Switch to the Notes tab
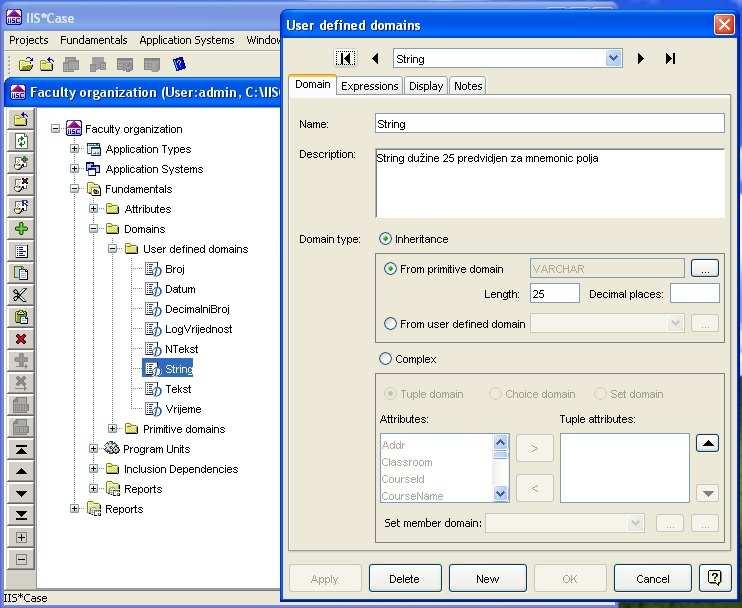Screen dimensions: 742x608 (x=468, y=86)
